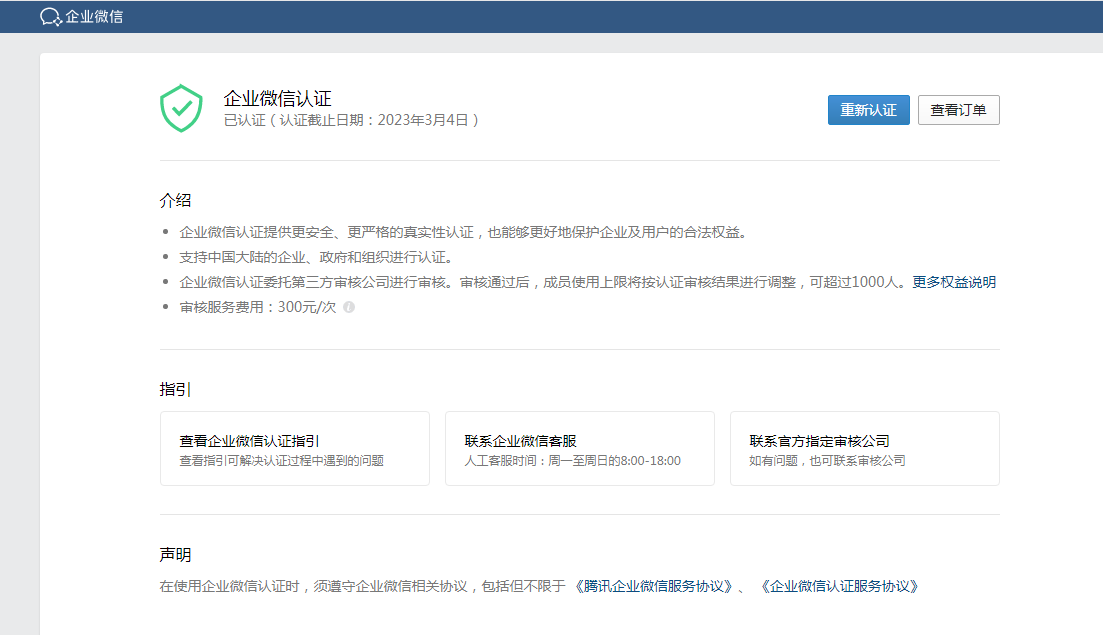1103x635 pixels.
Task: Click the 指引 section heading
Action: tap(175, 390)
